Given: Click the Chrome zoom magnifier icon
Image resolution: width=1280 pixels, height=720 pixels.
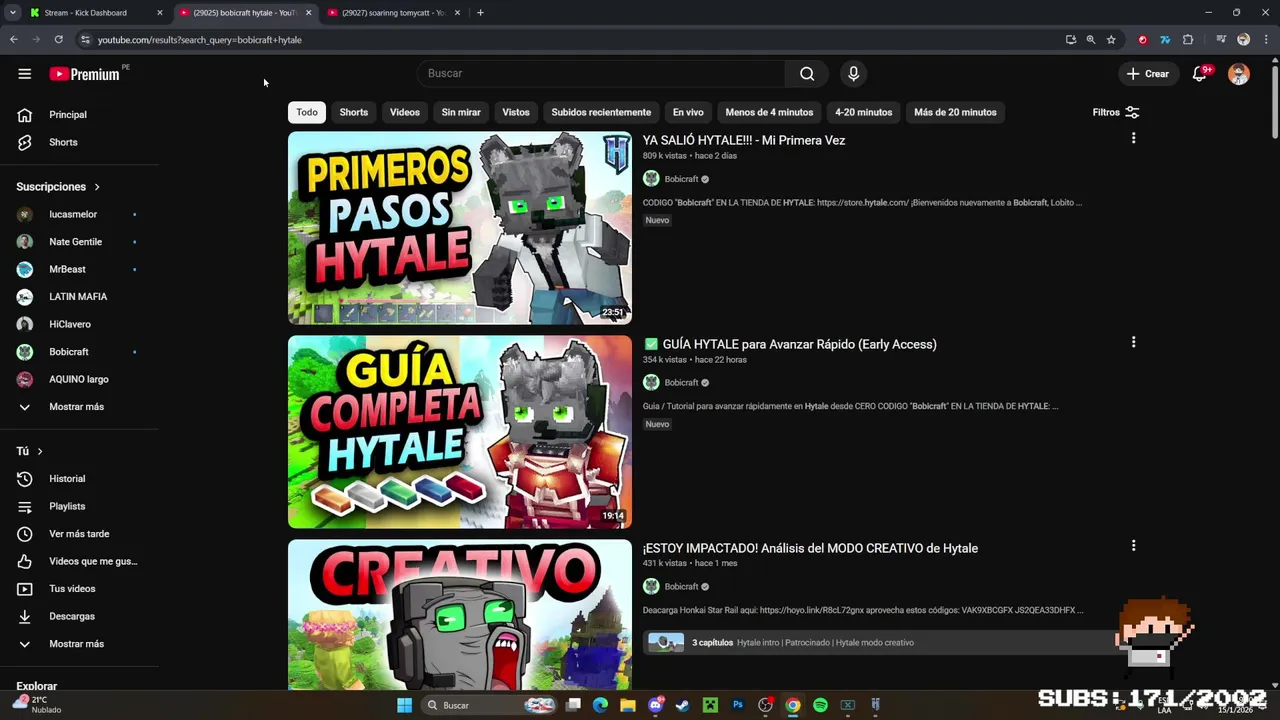Looking at the screenshot, I should pos(1091,40).
